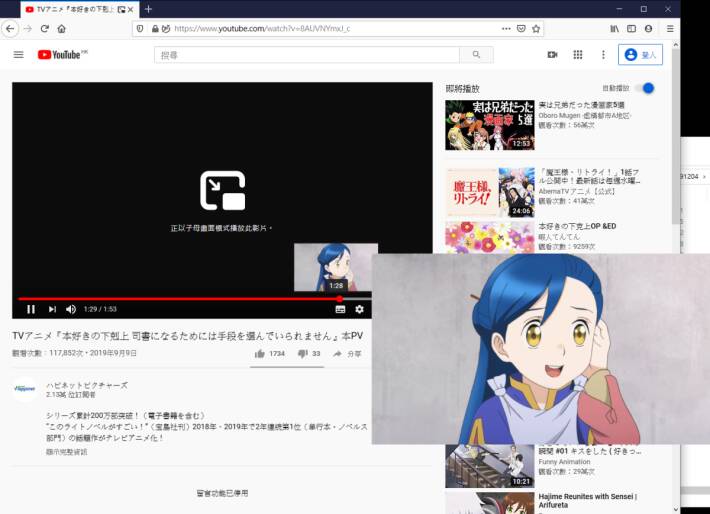Click the padlock site info icon
The image size is (710, 514).
click(x=155, y=29)
